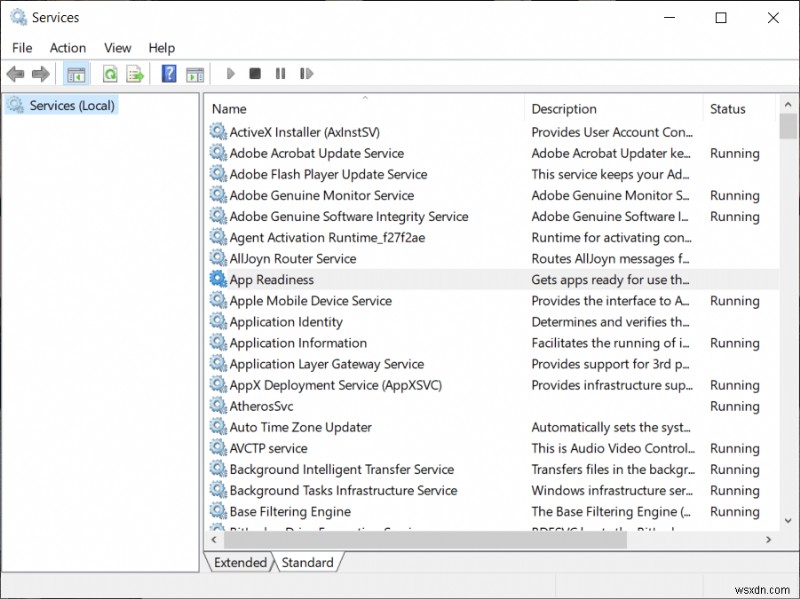Viewport: 800px width, 599px height.
Task: Open the Action menu
Action: click(67, 47)
